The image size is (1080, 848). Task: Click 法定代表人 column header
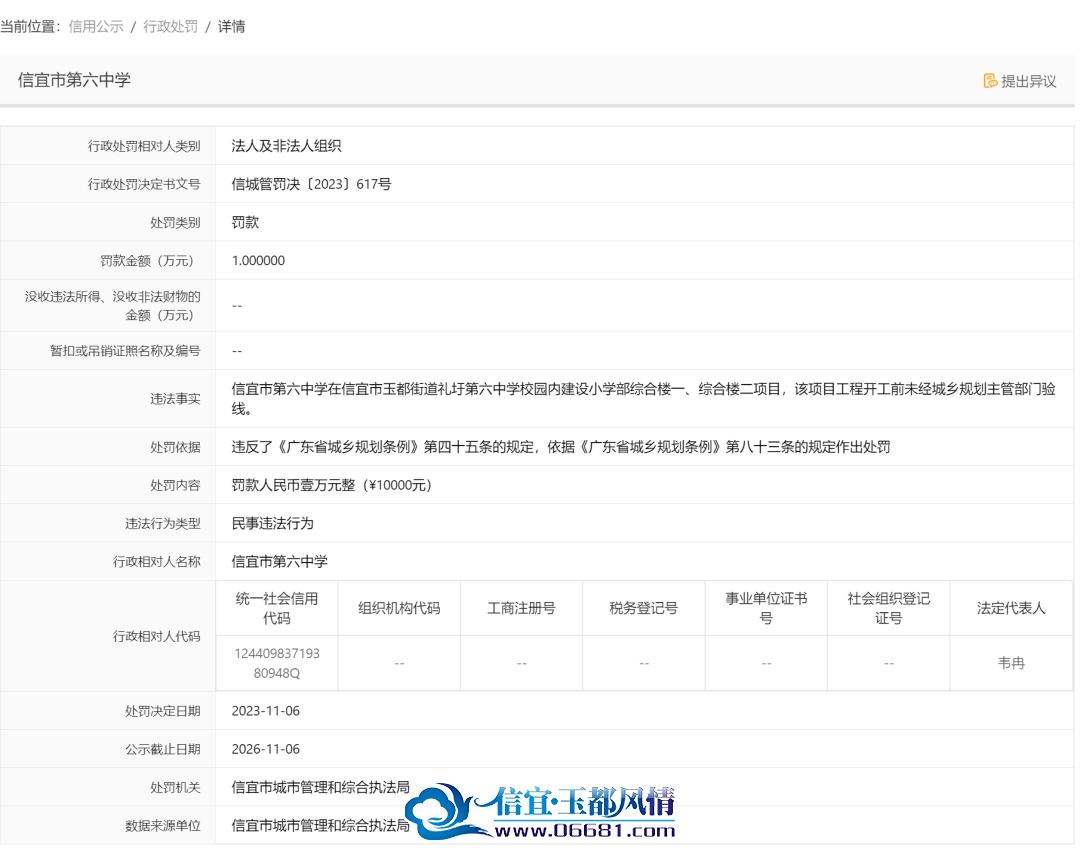click(x=1011, y=609)
